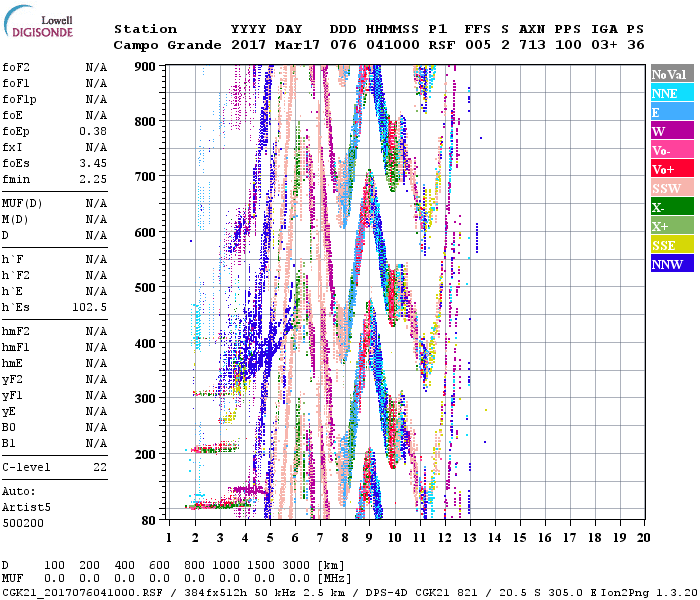Screen dimensions: 700x600
Task: Click the foEs value 3.45
Action: coord(93,163)
